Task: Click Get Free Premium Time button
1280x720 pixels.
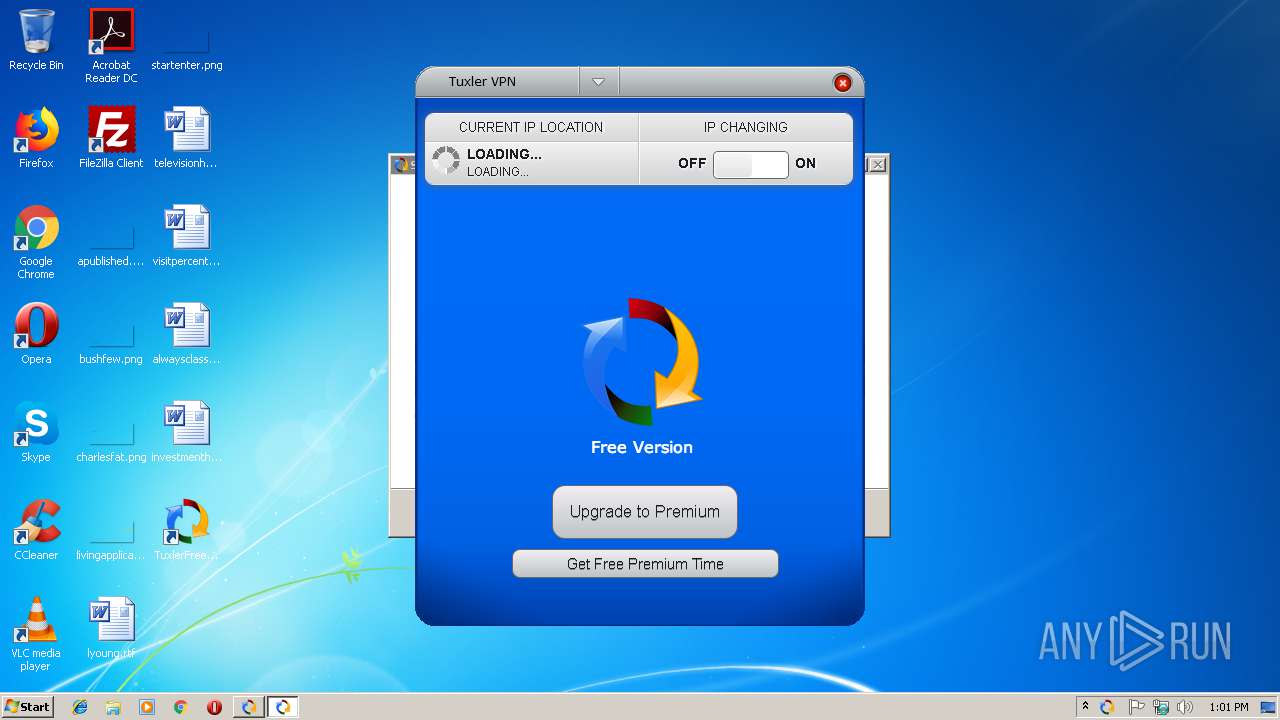Action: pos(645,564)
